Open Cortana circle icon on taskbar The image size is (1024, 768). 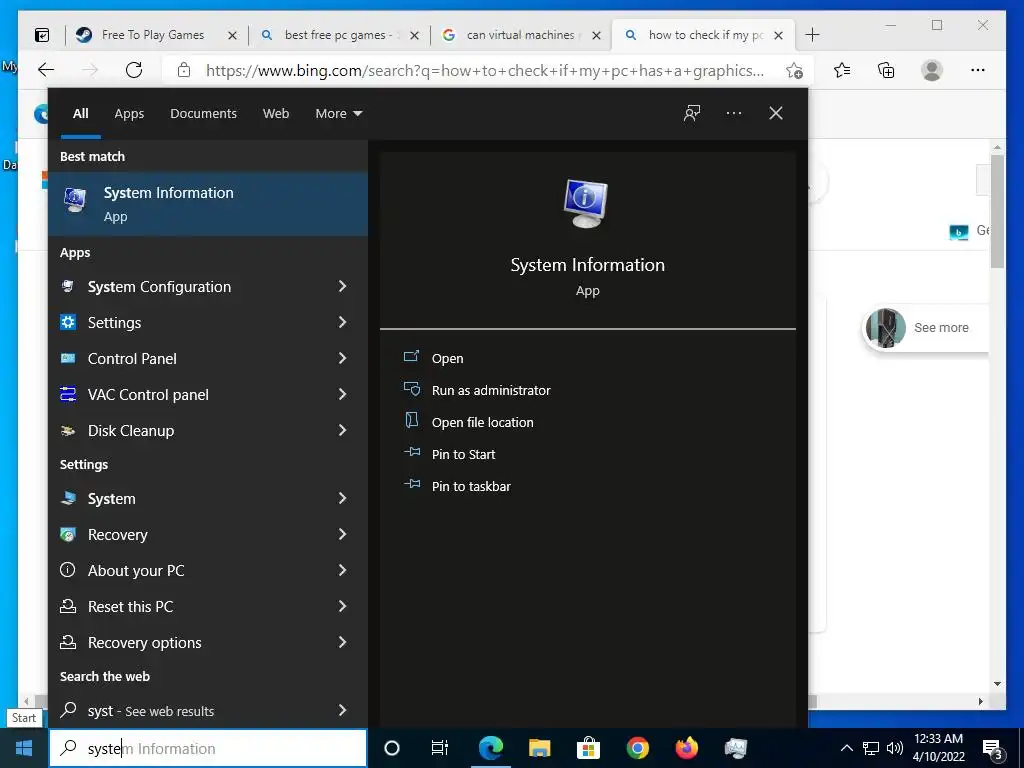tap(392, 748)
